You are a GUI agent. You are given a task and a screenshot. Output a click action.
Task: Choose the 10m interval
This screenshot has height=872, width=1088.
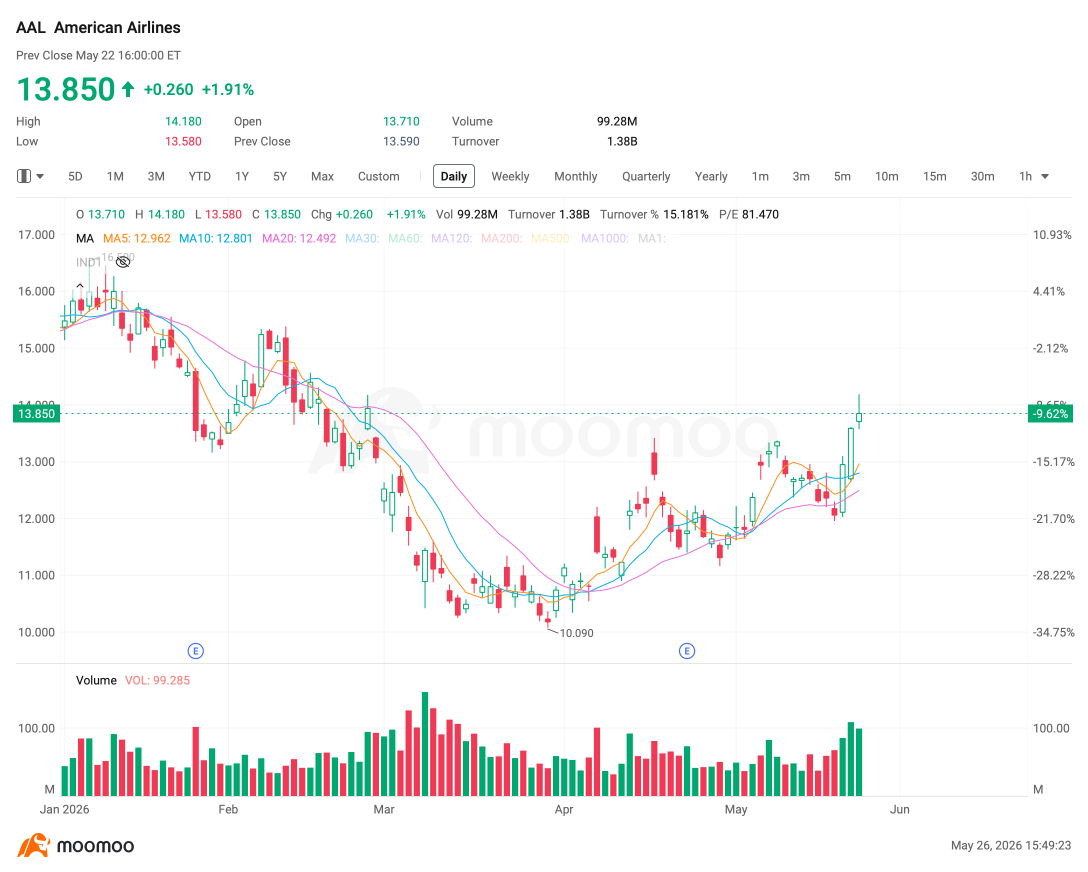(886, 176)
